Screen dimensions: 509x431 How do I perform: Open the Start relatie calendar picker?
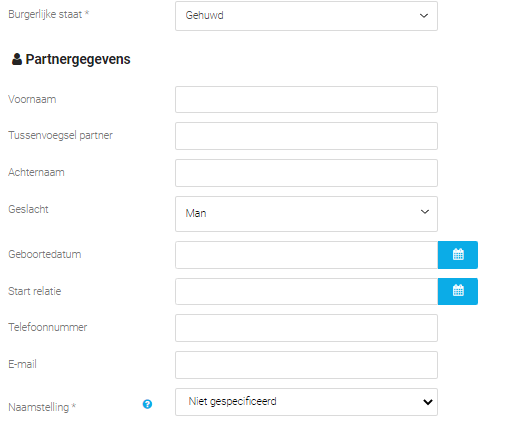coord(458,291)
